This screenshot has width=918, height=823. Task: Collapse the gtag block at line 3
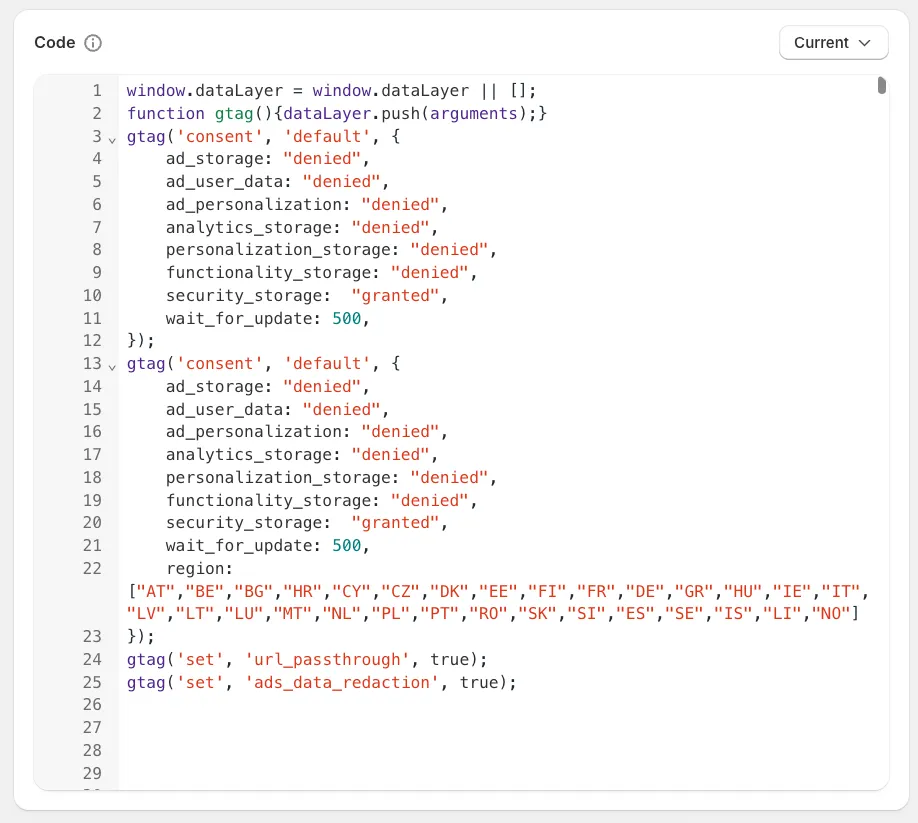(x=112, y=140)
